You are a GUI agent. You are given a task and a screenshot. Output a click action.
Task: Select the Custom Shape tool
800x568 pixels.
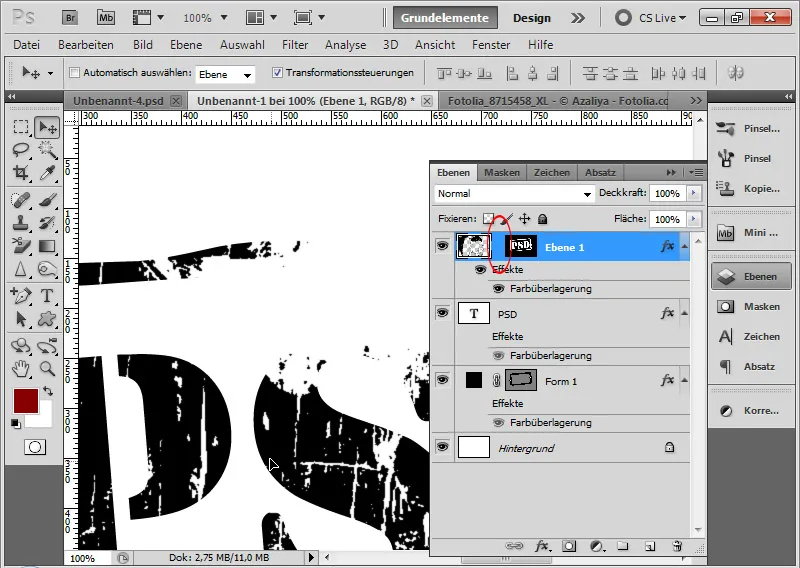(x=47, y=319)
